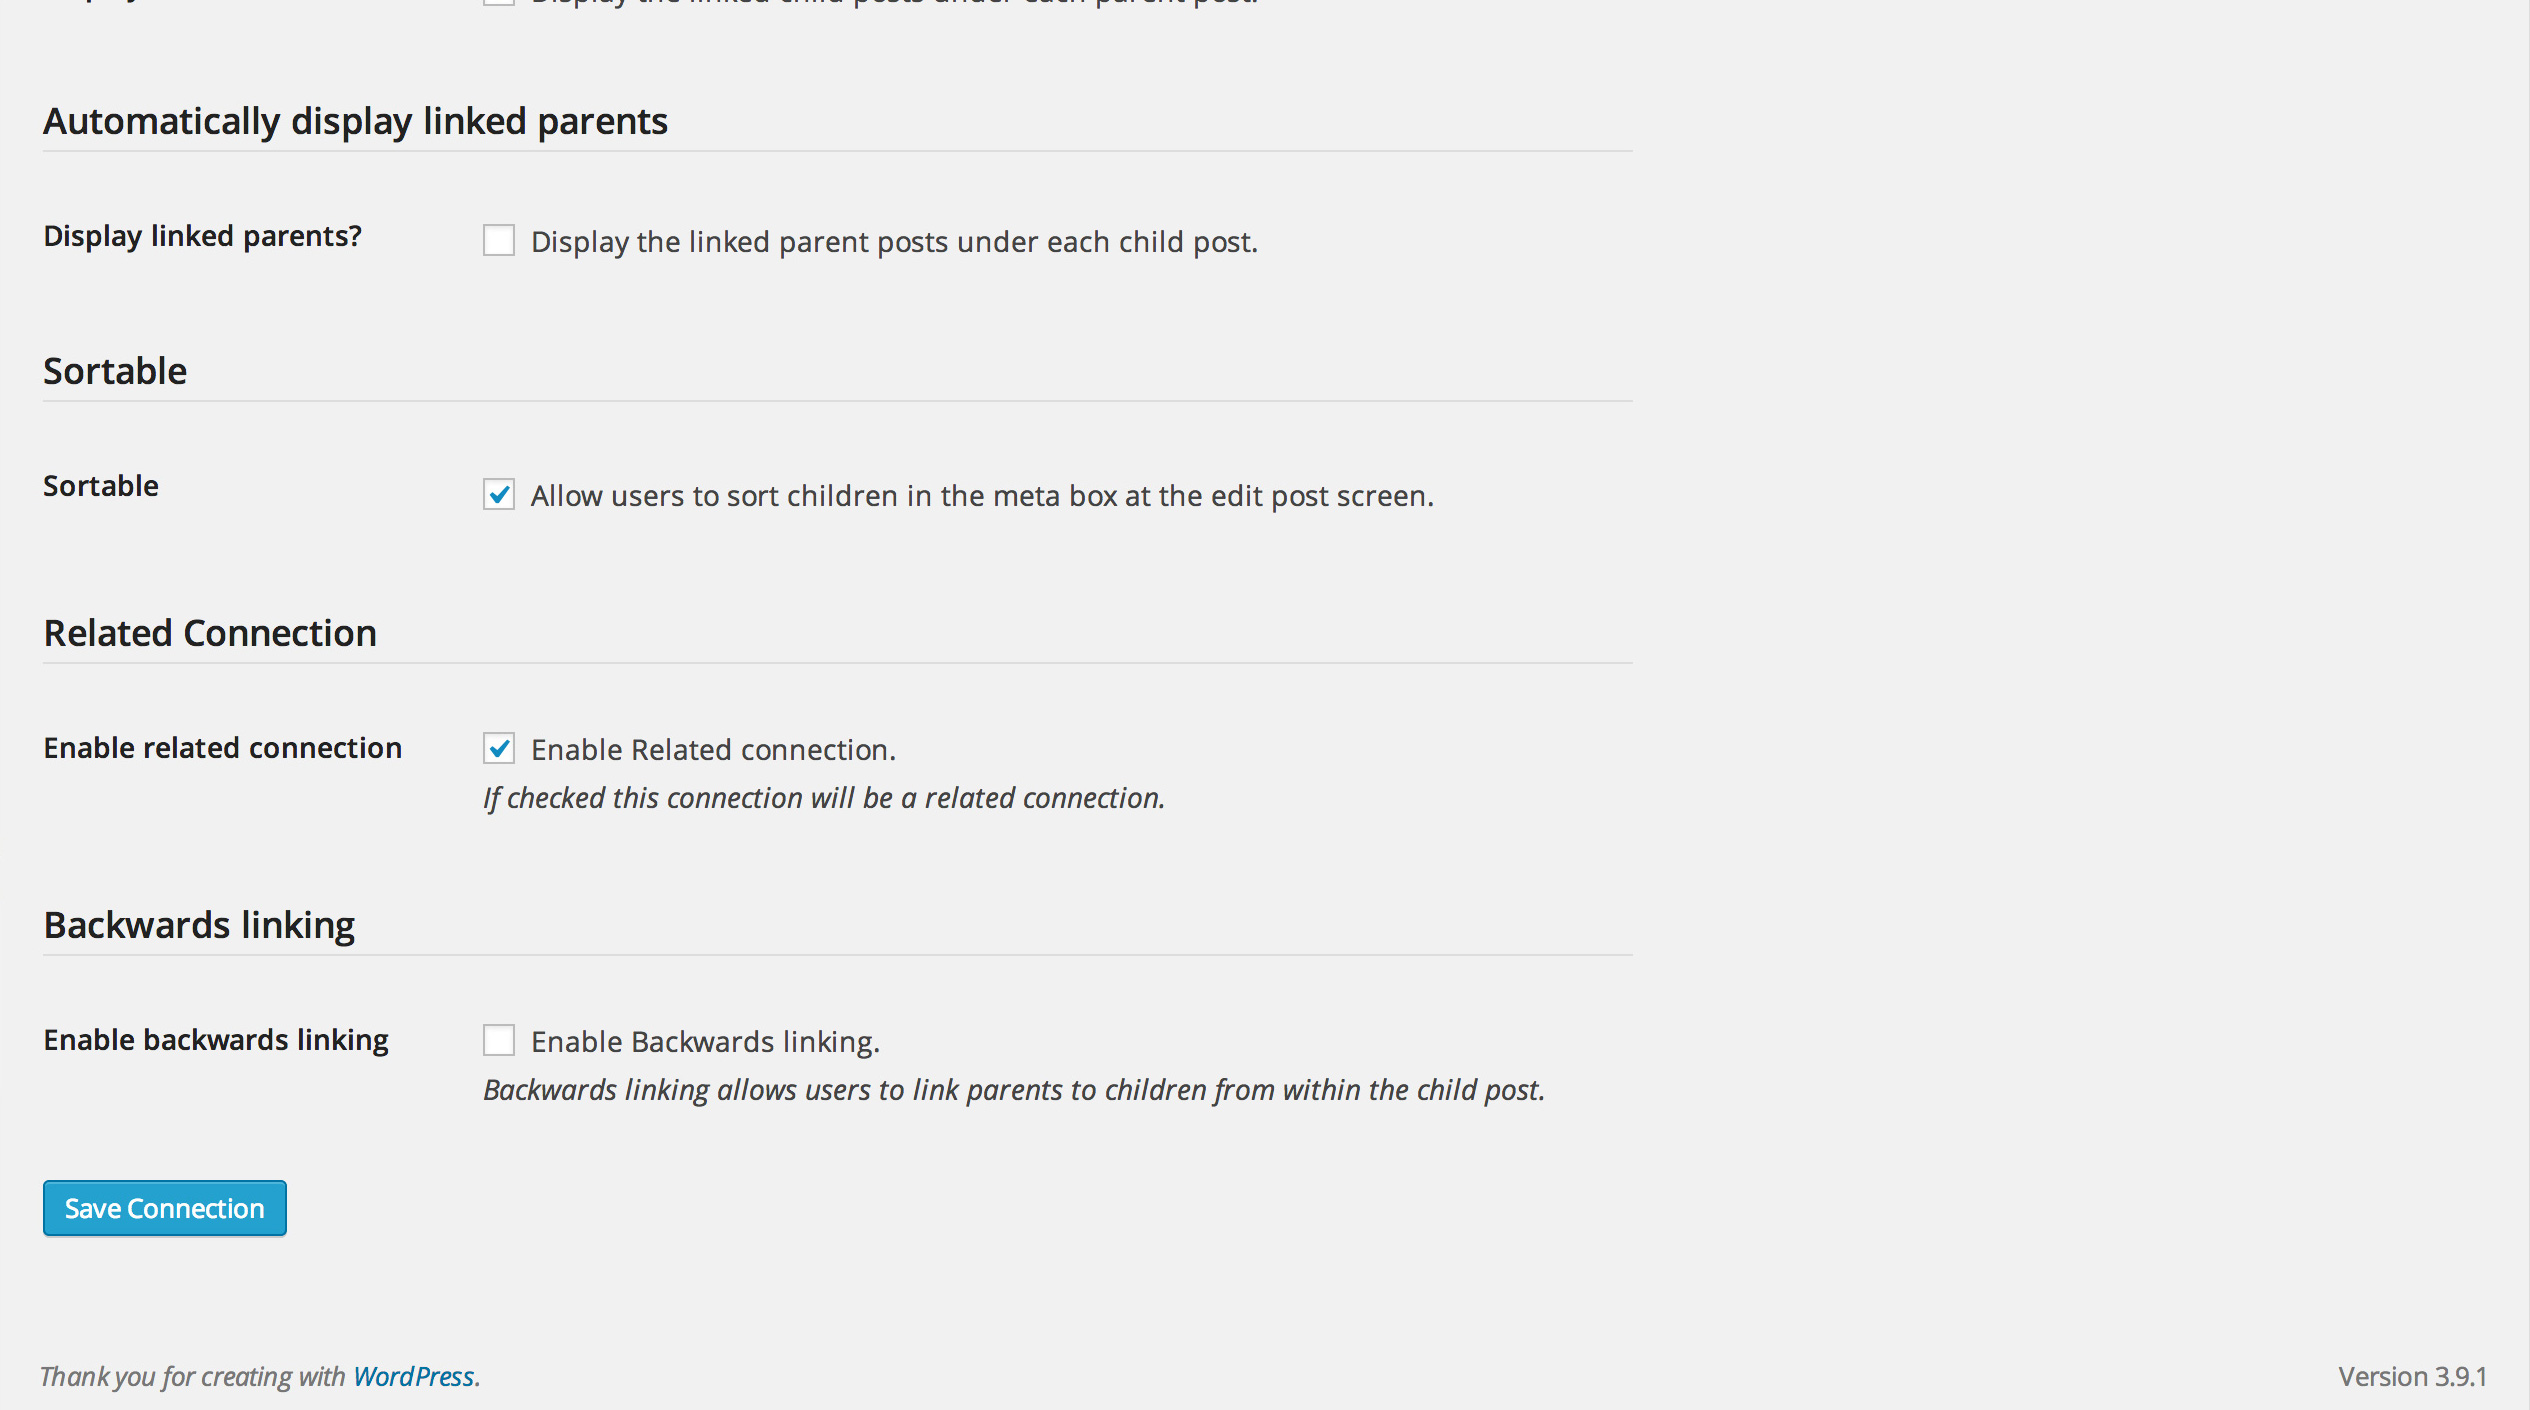Click the 'Related Connection' section heading
This screenshot has width=2530, height=1410.
point(210,633)
